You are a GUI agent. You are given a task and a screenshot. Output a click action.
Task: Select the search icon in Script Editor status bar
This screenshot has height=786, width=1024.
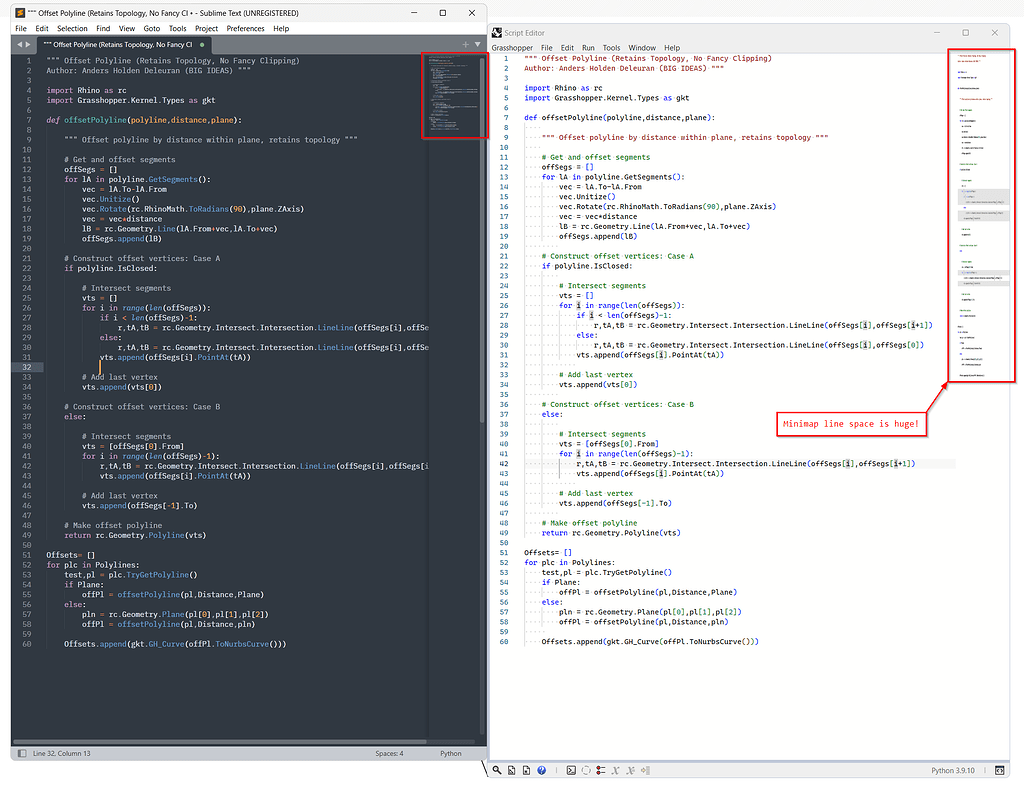pyautogui.click(x=497, y=770)
